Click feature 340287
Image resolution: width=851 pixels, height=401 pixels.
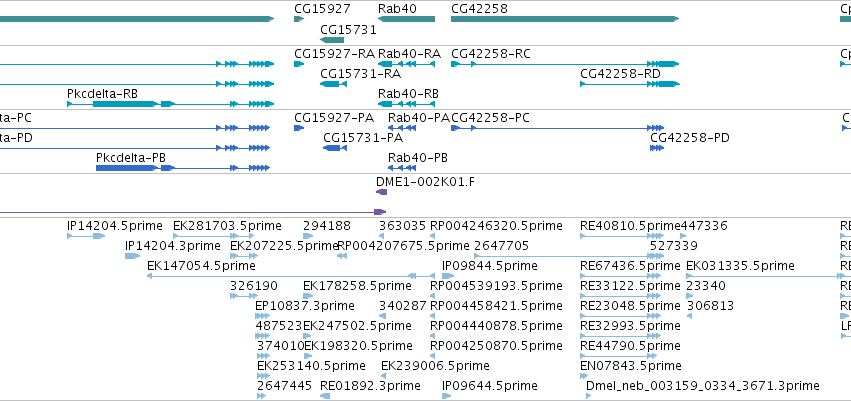[403, 305]
